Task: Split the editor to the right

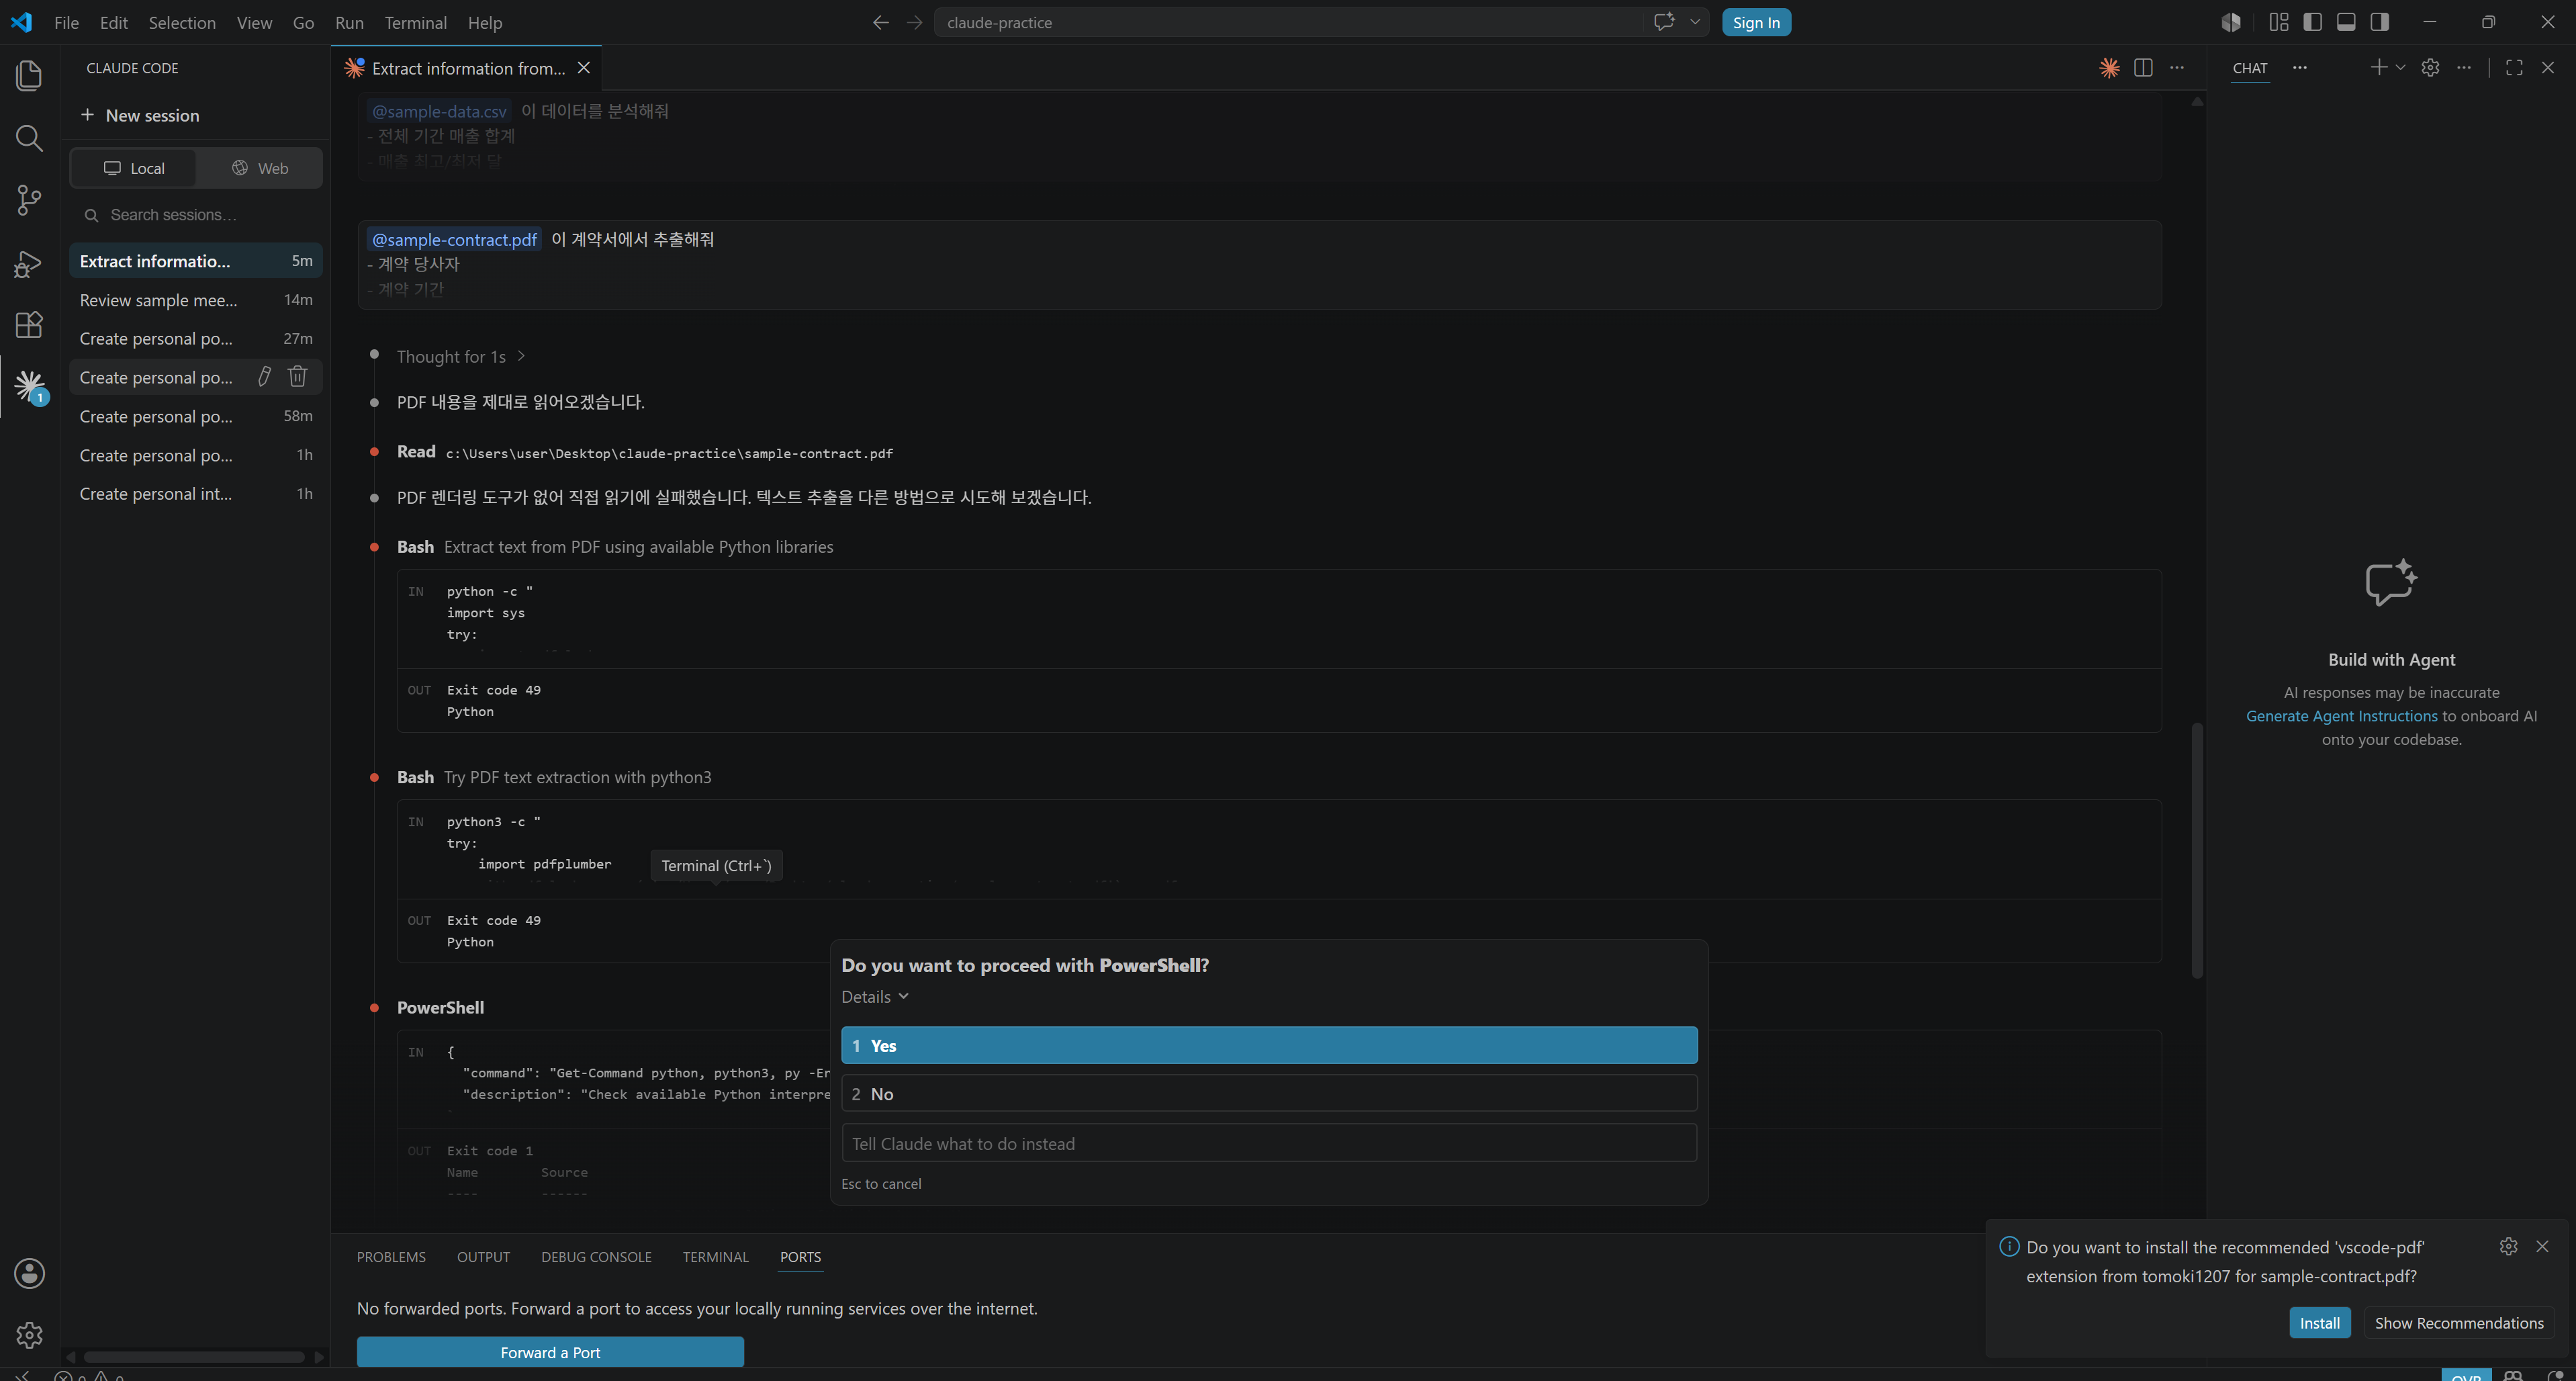Action: (2143, 68)
